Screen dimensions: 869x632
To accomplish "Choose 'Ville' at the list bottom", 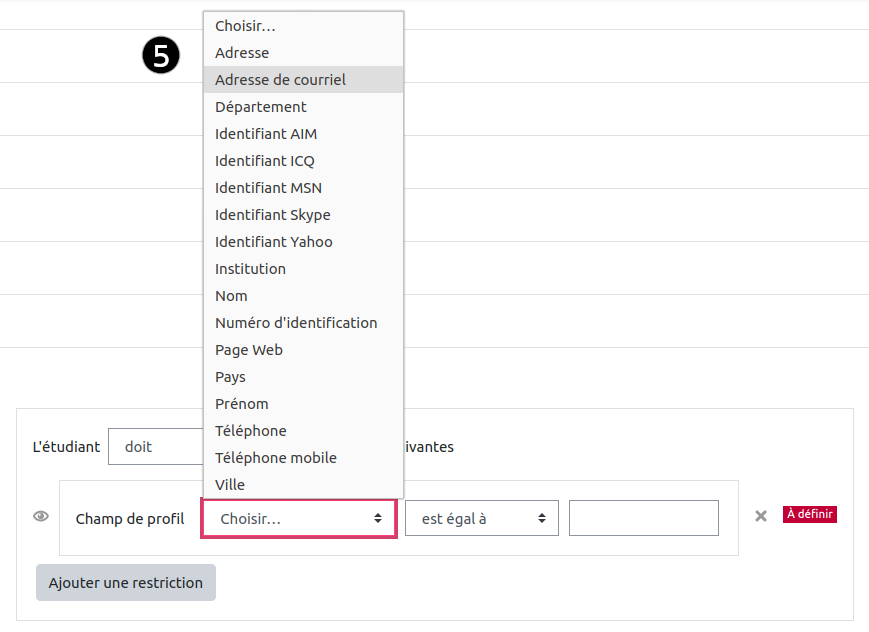I will point(230,485).
